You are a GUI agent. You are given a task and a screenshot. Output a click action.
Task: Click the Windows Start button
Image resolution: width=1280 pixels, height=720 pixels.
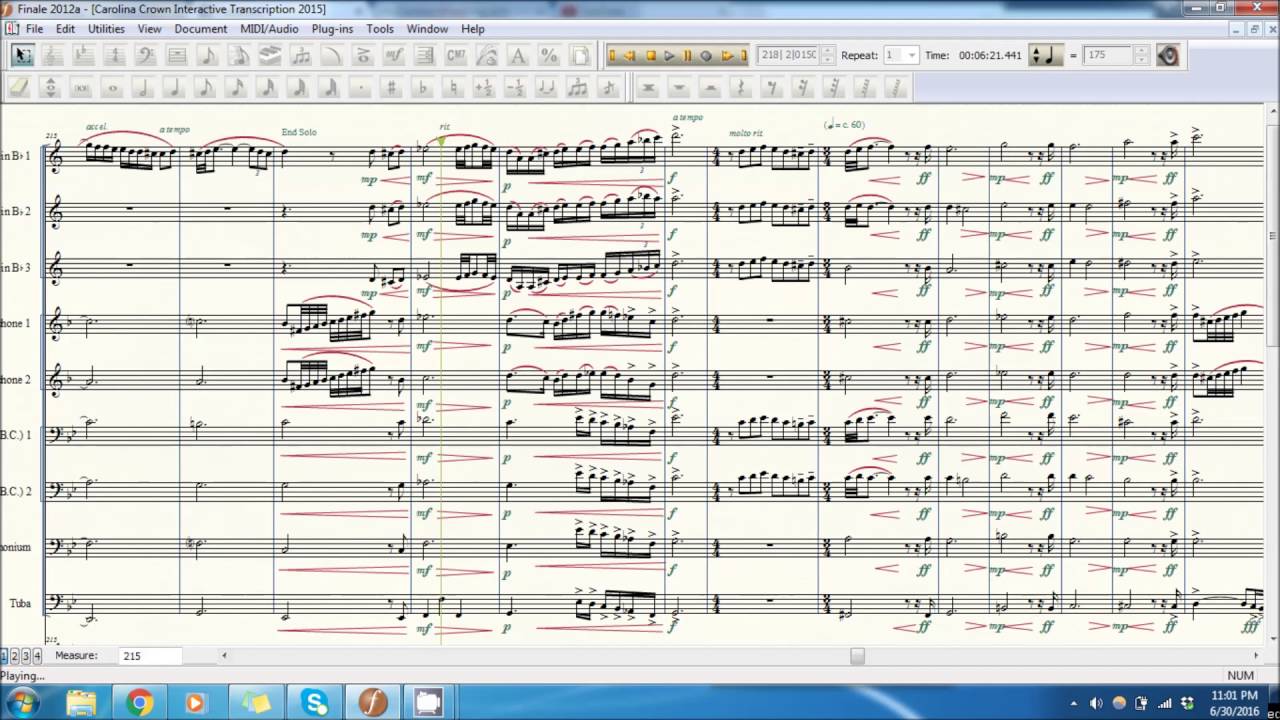[x=22, y=703]
